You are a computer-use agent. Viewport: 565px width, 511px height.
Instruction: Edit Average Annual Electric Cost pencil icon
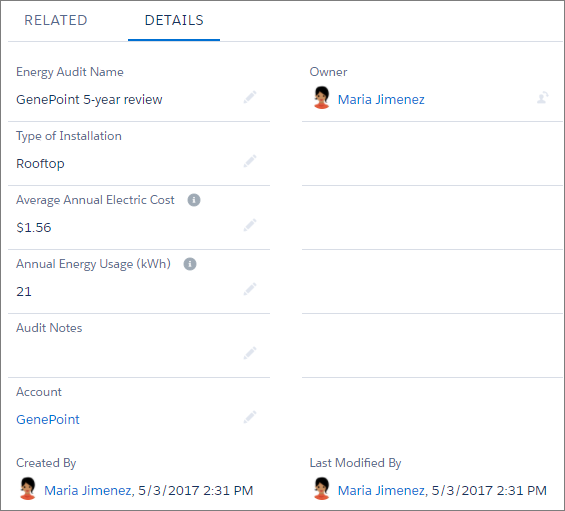(x=250, y=225)
